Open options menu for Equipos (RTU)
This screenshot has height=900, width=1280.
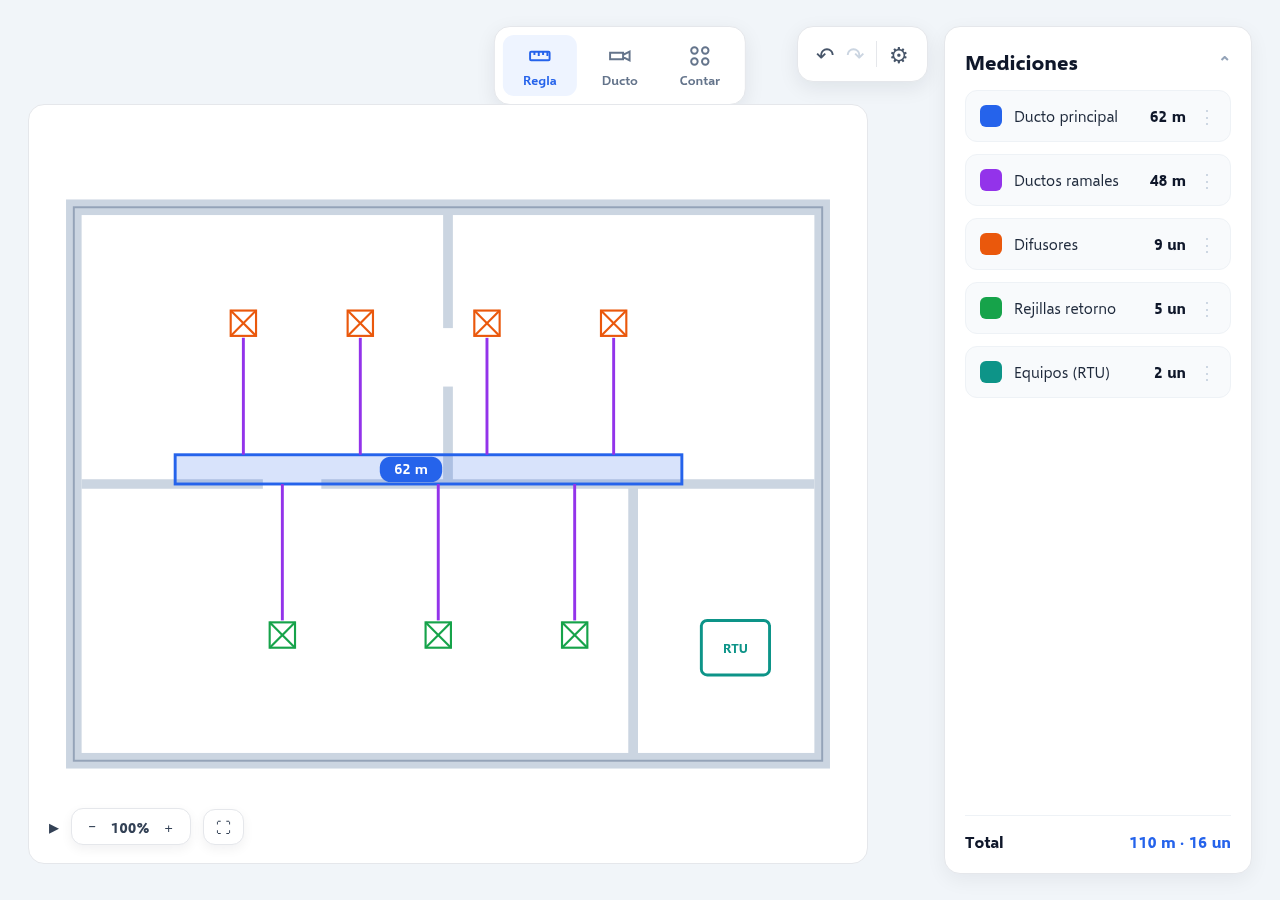(x=1207, y=373)
